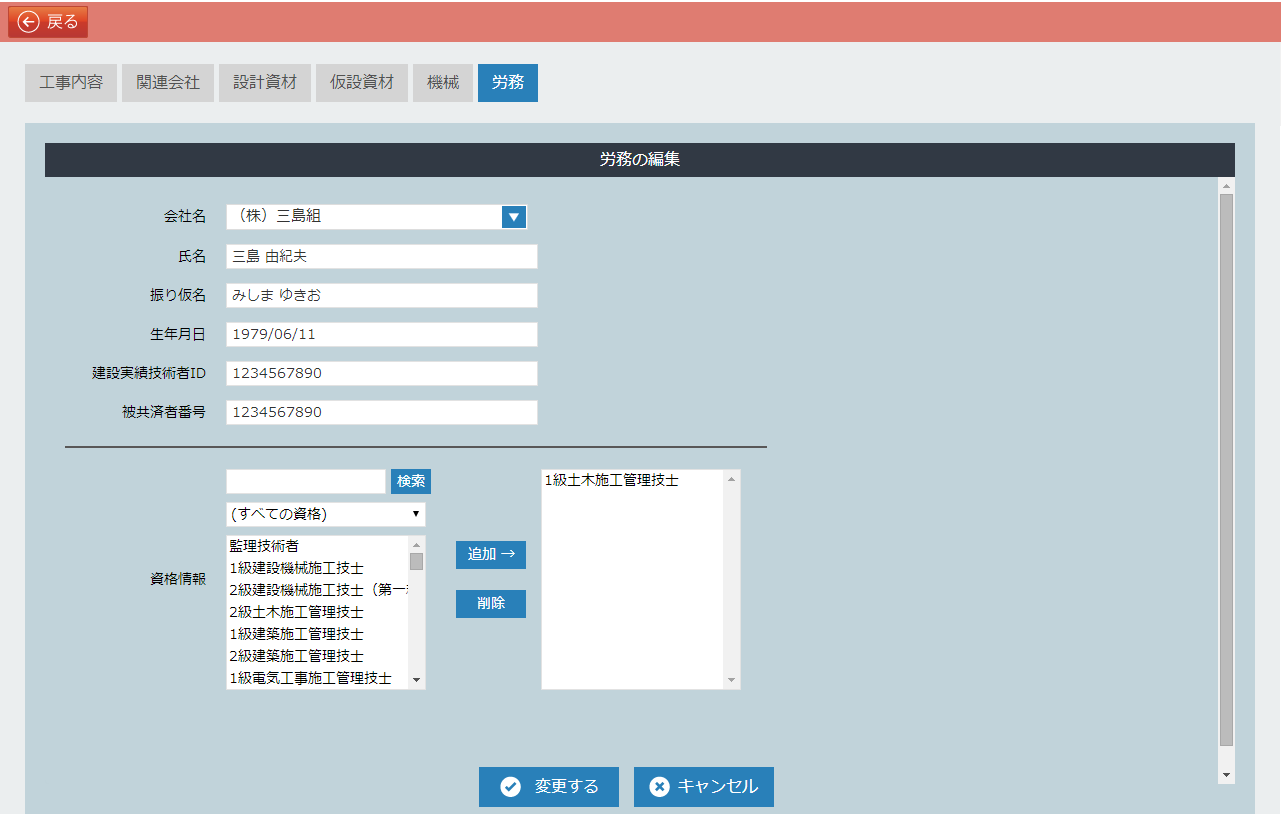Click the 会社名 field showing (株)三島組

[x=364, y=217]
